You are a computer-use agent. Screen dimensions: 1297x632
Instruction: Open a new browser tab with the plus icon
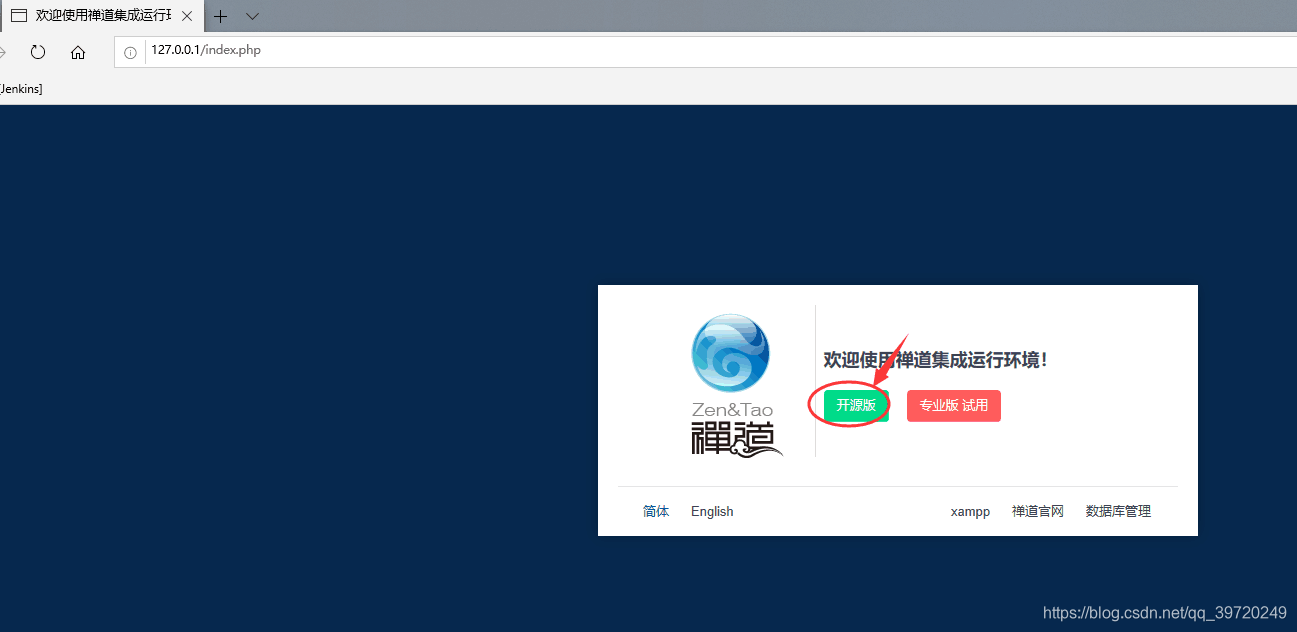point(220,16)
